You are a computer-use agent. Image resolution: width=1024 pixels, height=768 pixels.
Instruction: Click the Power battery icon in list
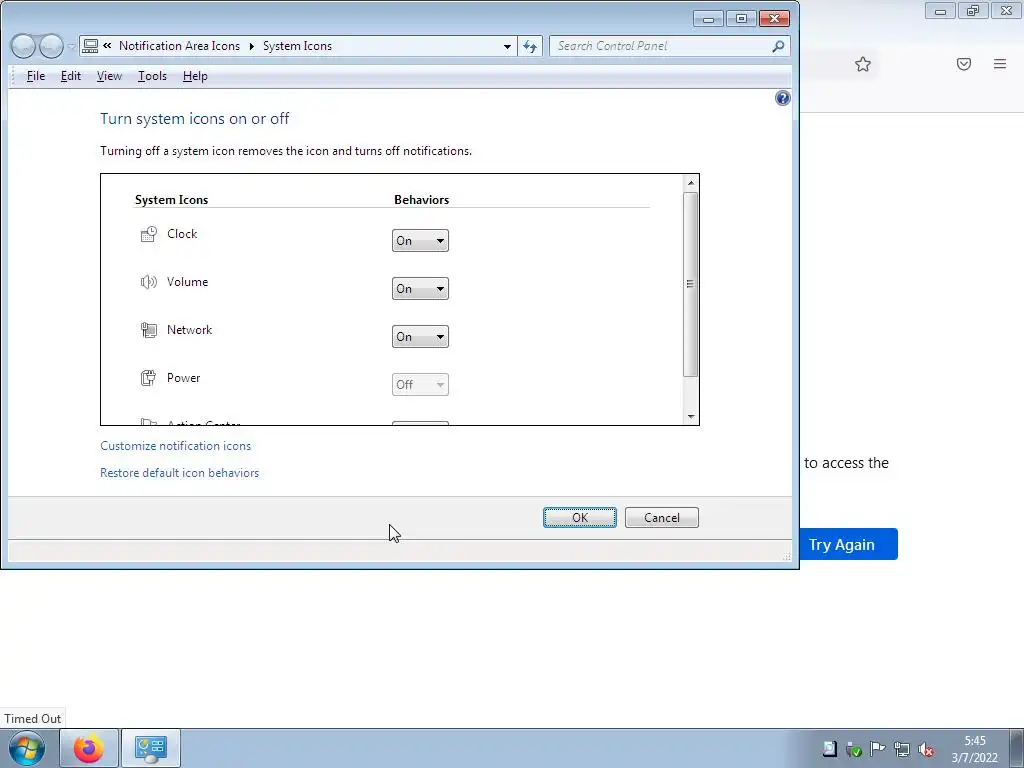(149, 377)
